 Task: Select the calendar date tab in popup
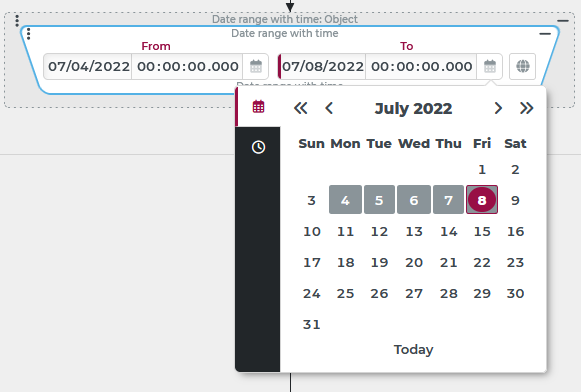(x=258, y=107)
